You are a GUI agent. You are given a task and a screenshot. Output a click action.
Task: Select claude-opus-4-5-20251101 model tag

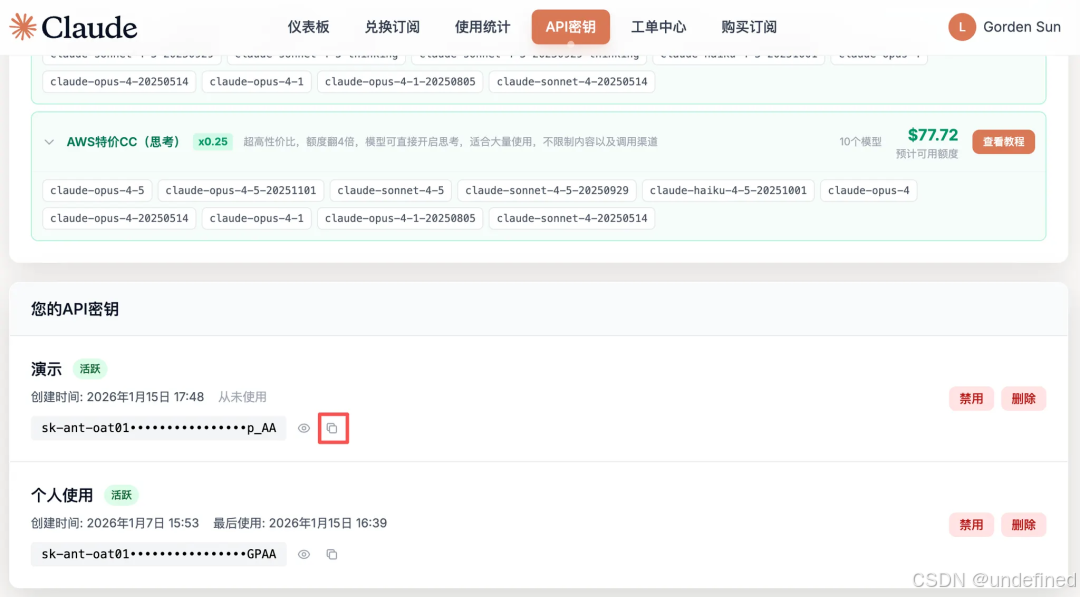[x=240, y=190]
